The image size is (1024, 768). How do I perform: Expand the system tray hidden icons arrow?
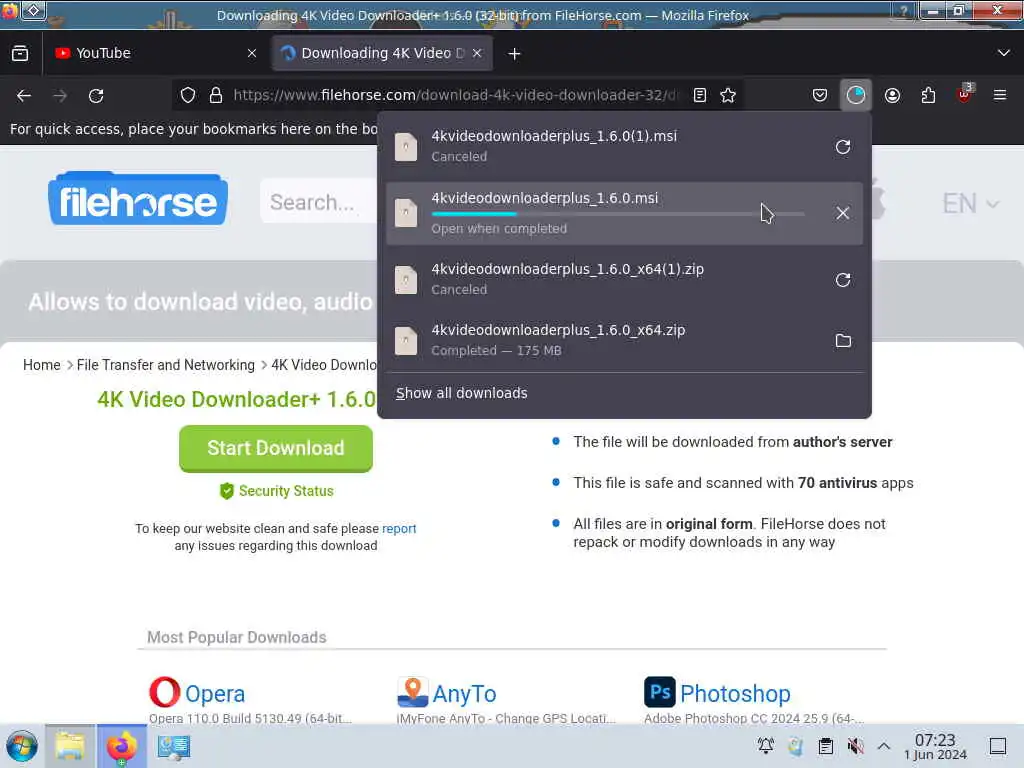[x=884, y=746]
